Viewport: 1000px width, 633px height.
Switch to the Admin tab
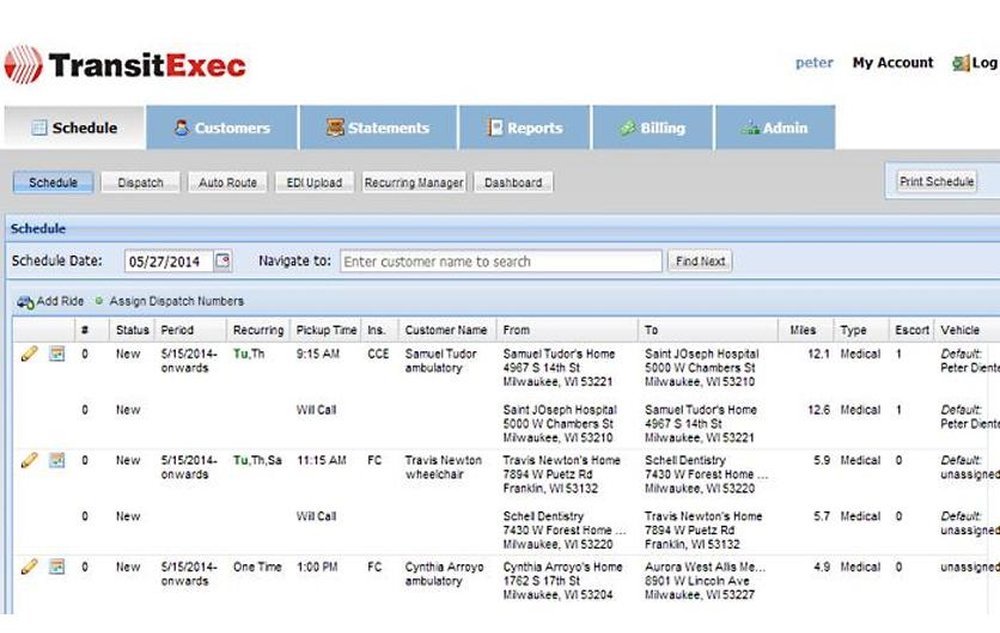coord(775,127)
